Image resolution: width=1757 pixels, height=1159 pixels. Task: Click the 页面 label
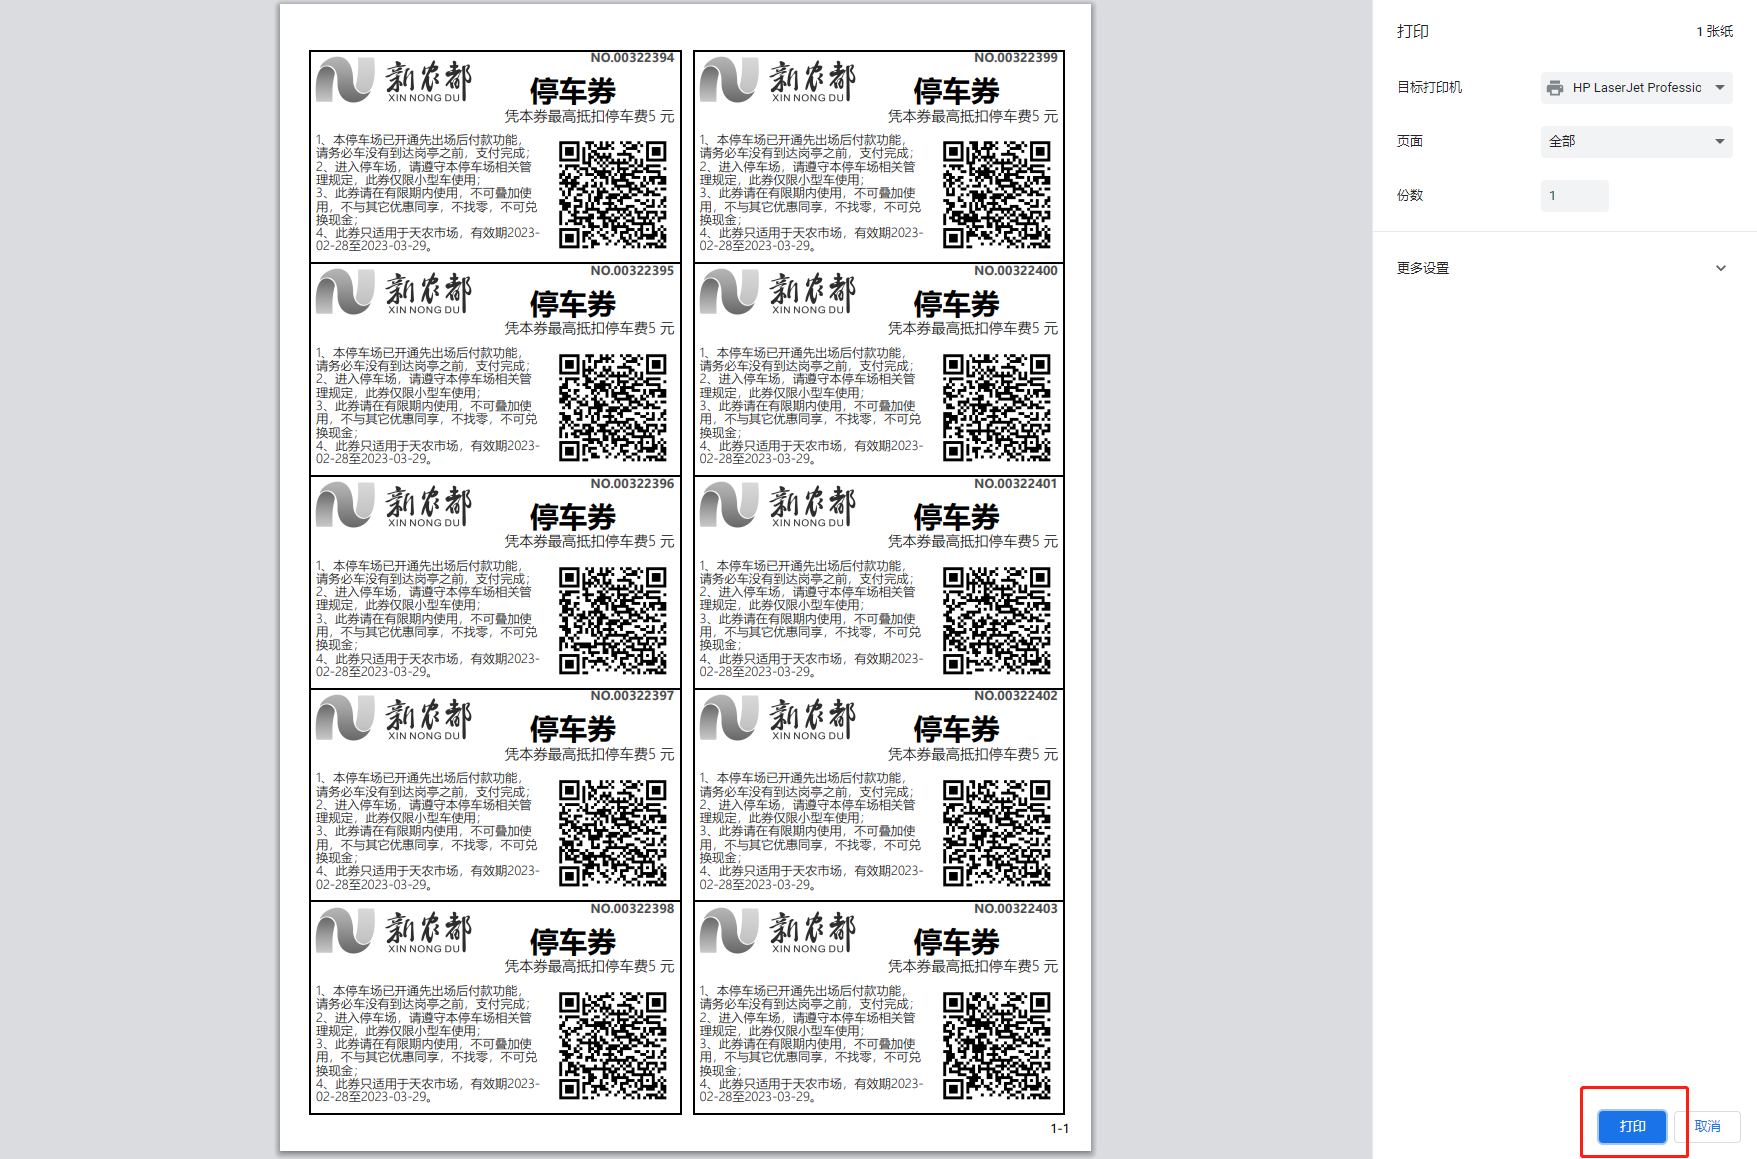pyautogui.click(x=1410, y=142)
